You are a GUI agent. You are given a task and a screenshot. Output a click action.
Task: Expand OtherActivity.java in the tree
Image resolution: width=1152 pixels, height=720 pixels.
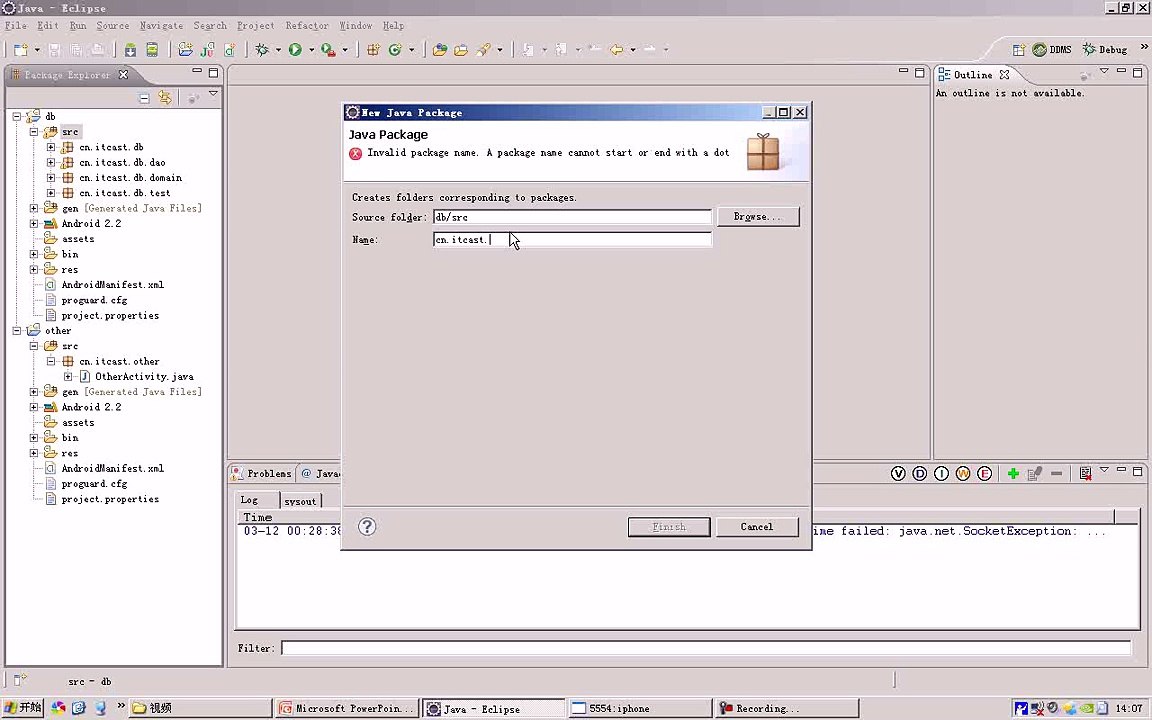pyautogui.click(x=68, y=377)
